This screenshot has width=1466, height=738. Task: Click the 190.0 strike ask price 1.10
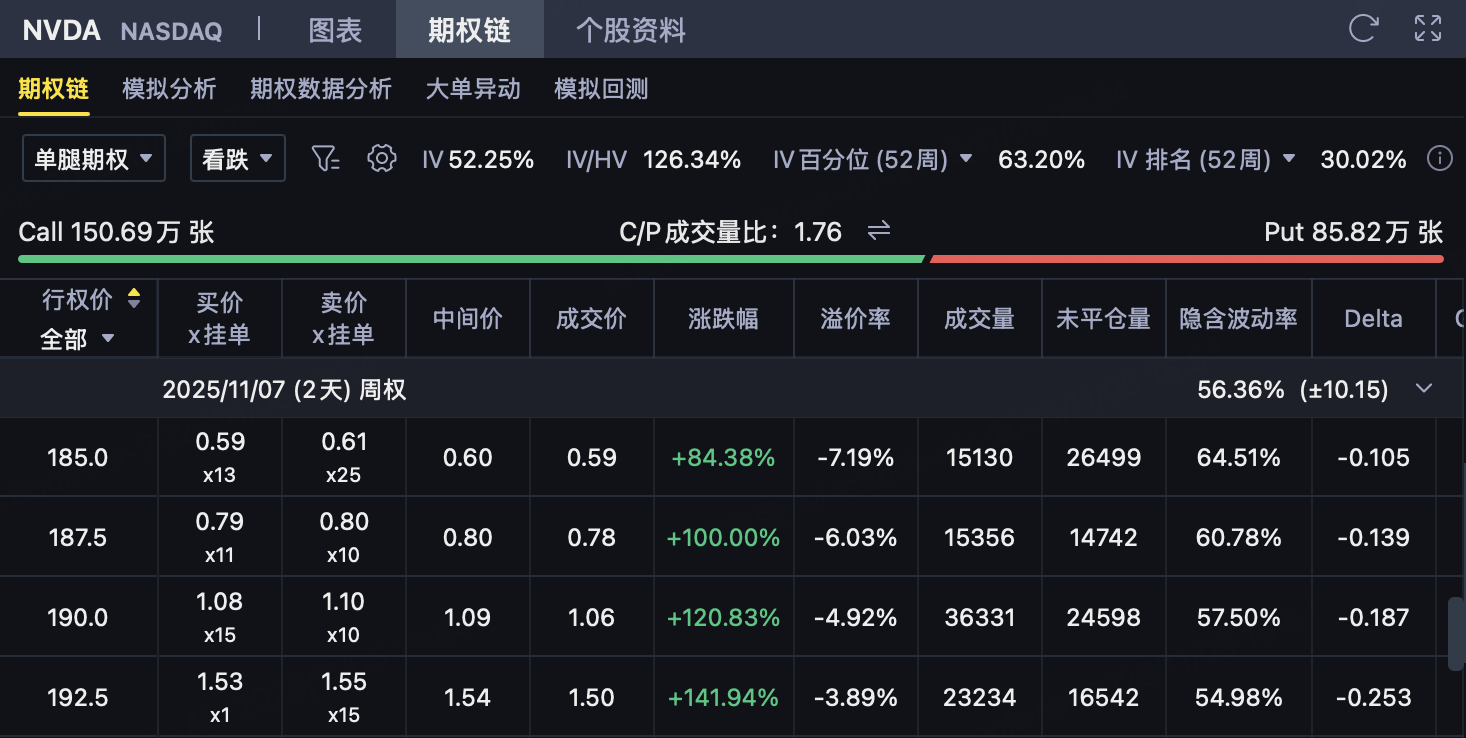coord(343,603)
